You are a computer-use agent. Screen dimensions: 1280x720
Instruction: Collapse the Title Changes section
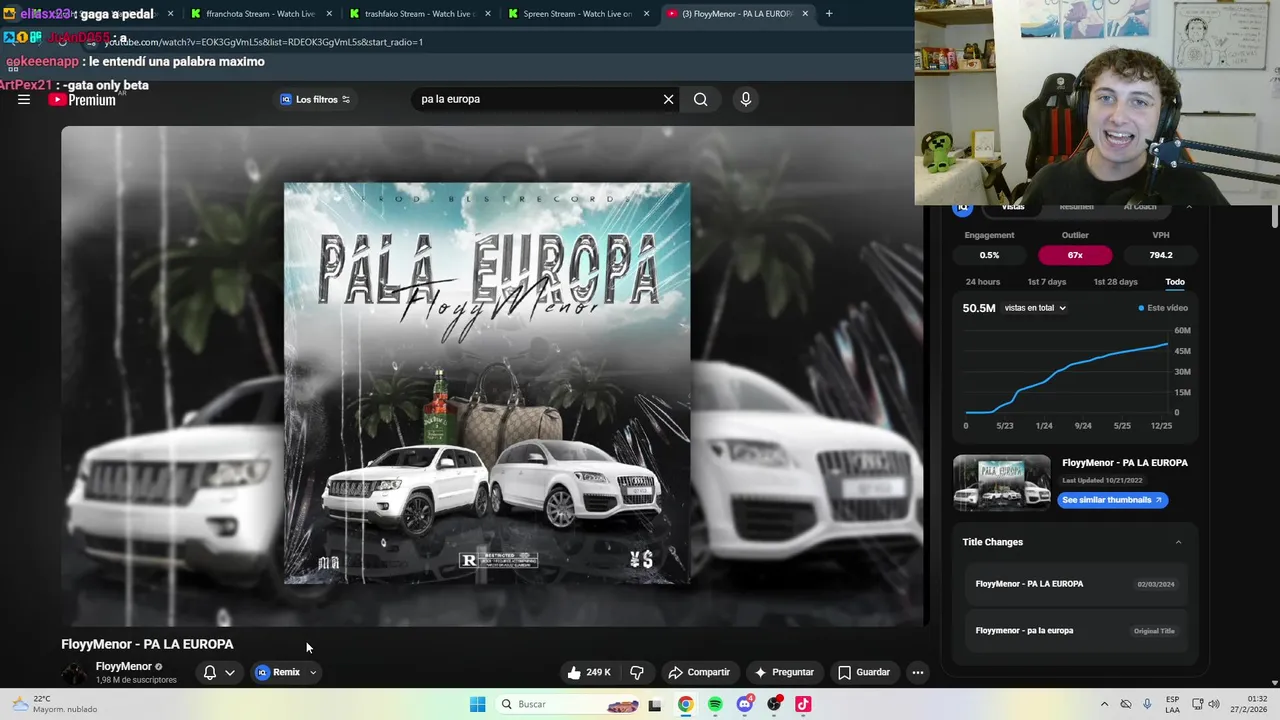tap(1178, 542)
